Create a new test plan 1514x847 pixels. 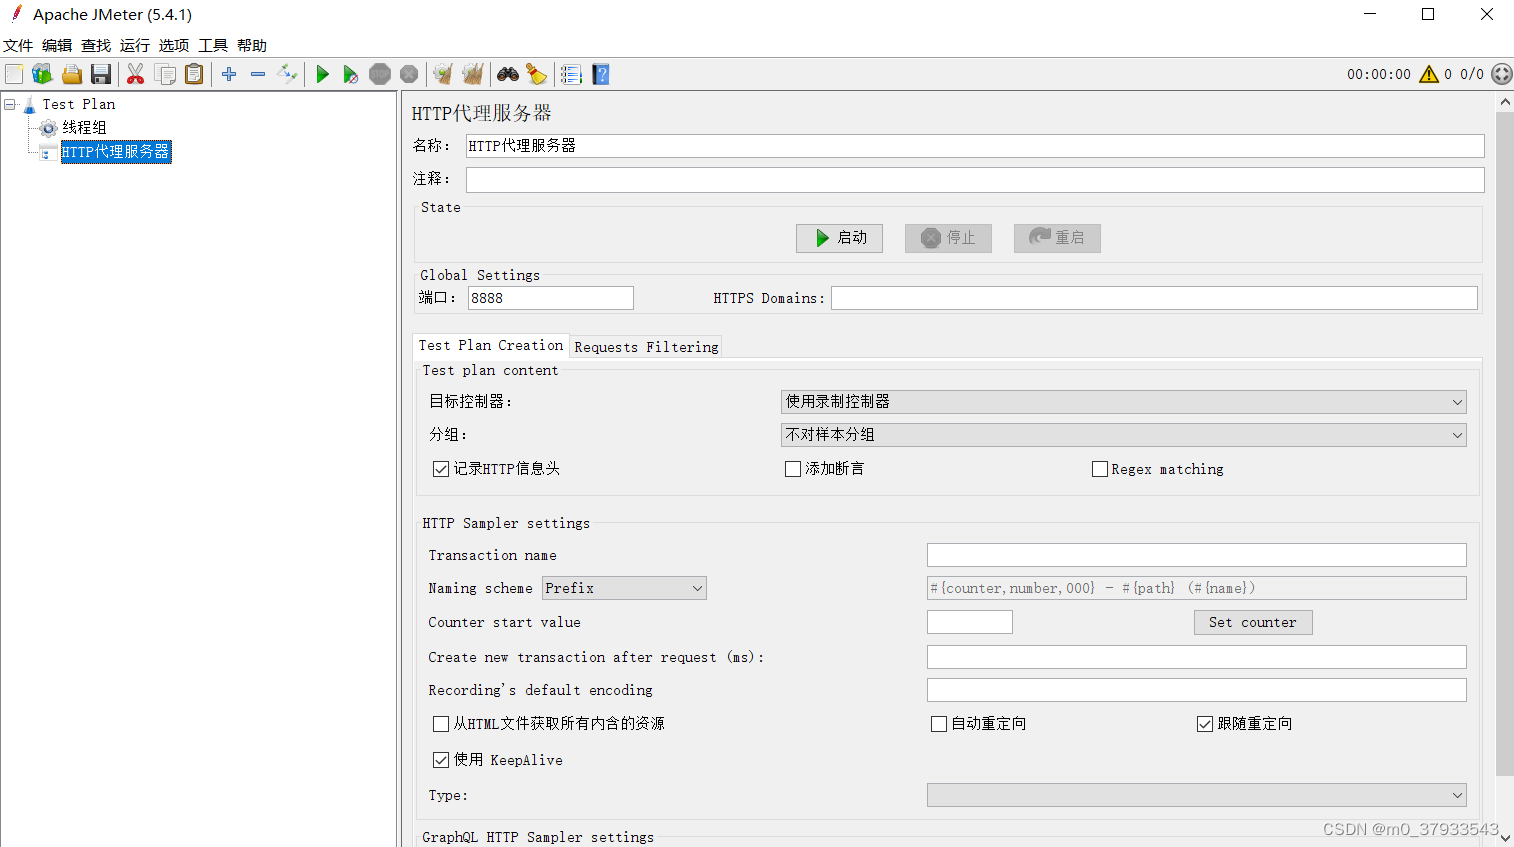click(14, 74)
